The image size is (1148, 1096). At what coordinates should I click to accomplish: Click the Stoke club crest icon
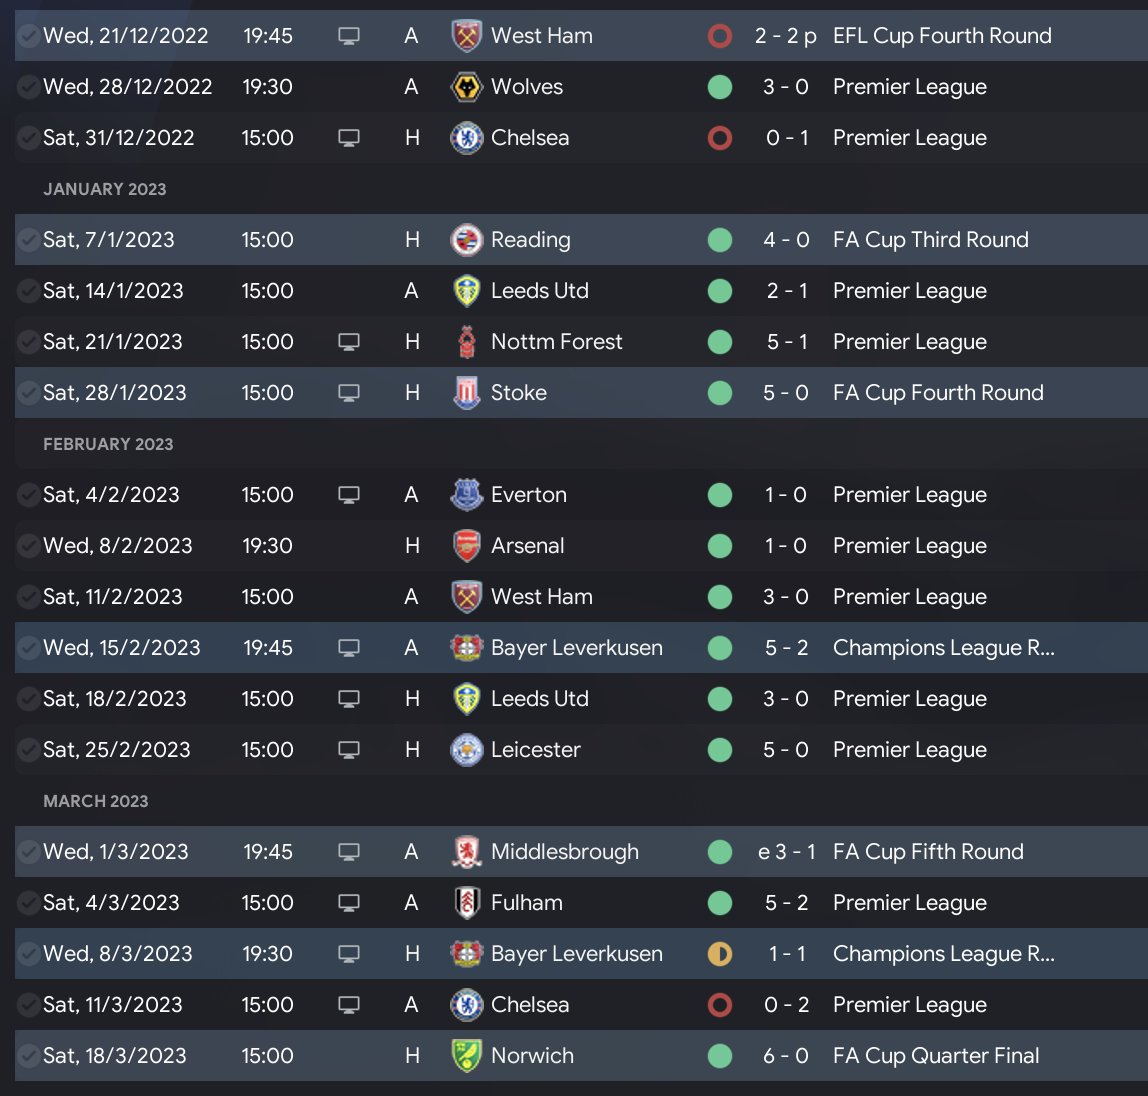tap(466, 393)
